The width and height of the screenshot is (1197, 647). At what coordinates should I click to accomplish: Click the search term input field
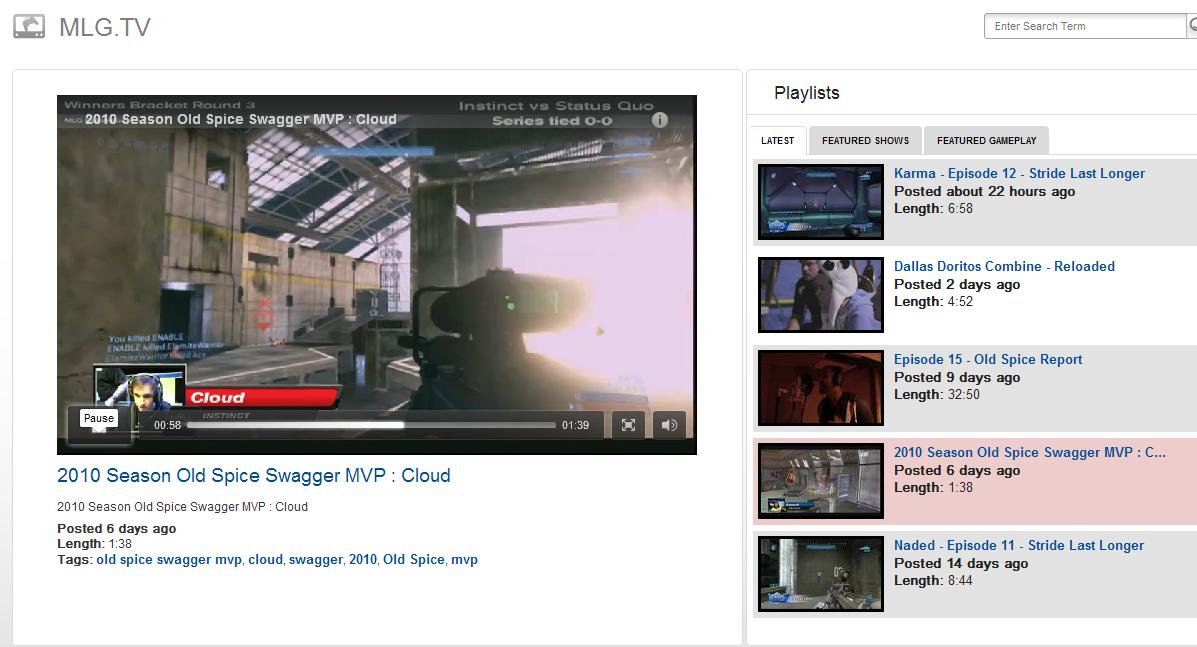pos(1086,26)
